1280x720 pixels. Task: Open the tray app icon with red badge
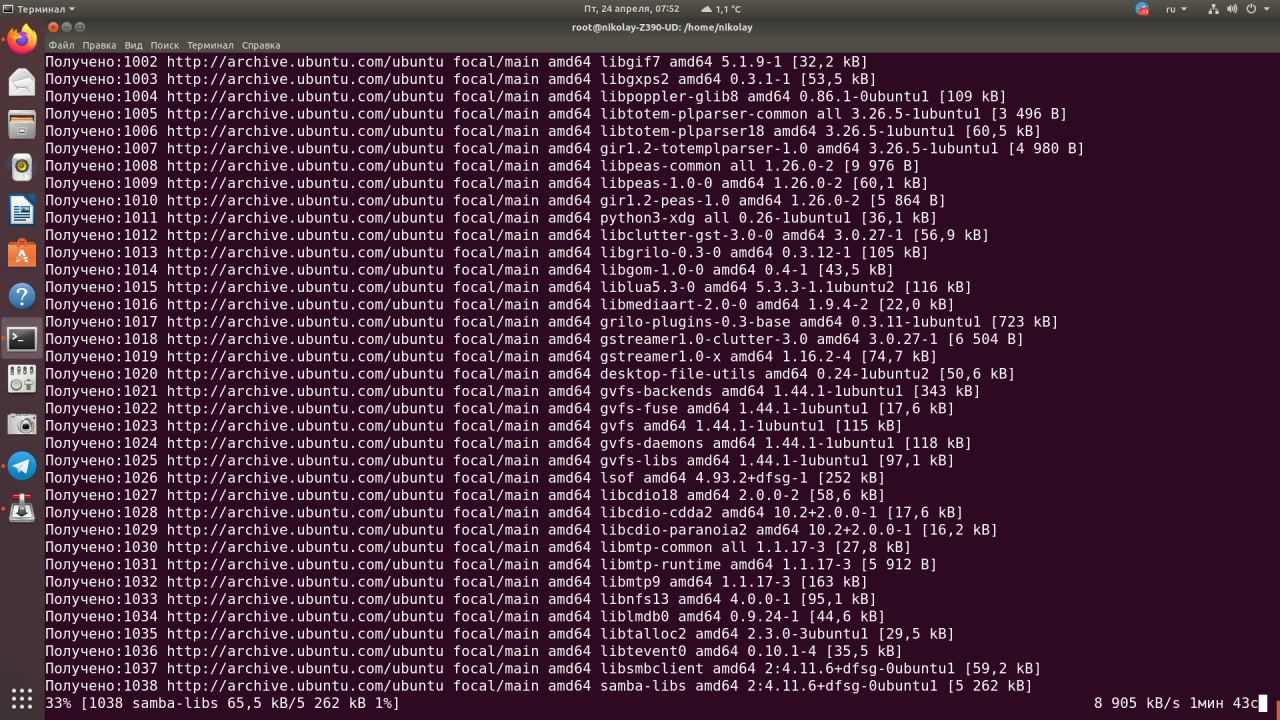tap(1143, 9)
